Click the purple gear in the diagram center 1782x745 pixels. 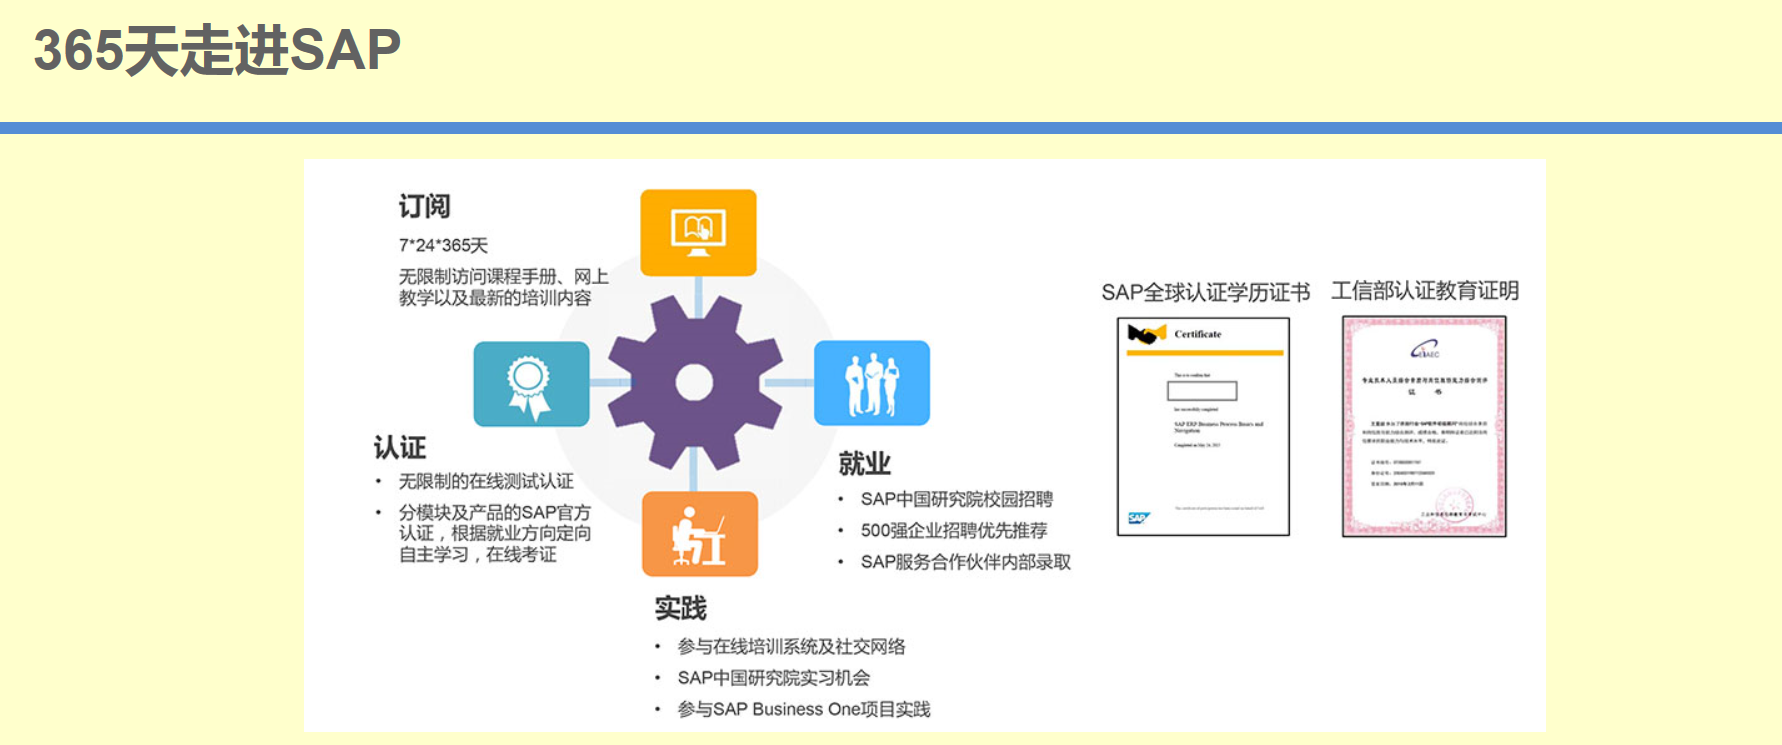point(695,382)
